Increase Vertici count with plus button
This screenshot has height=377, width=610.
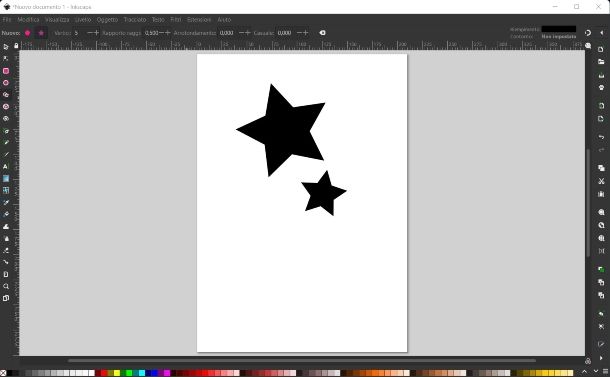(96, 33)
